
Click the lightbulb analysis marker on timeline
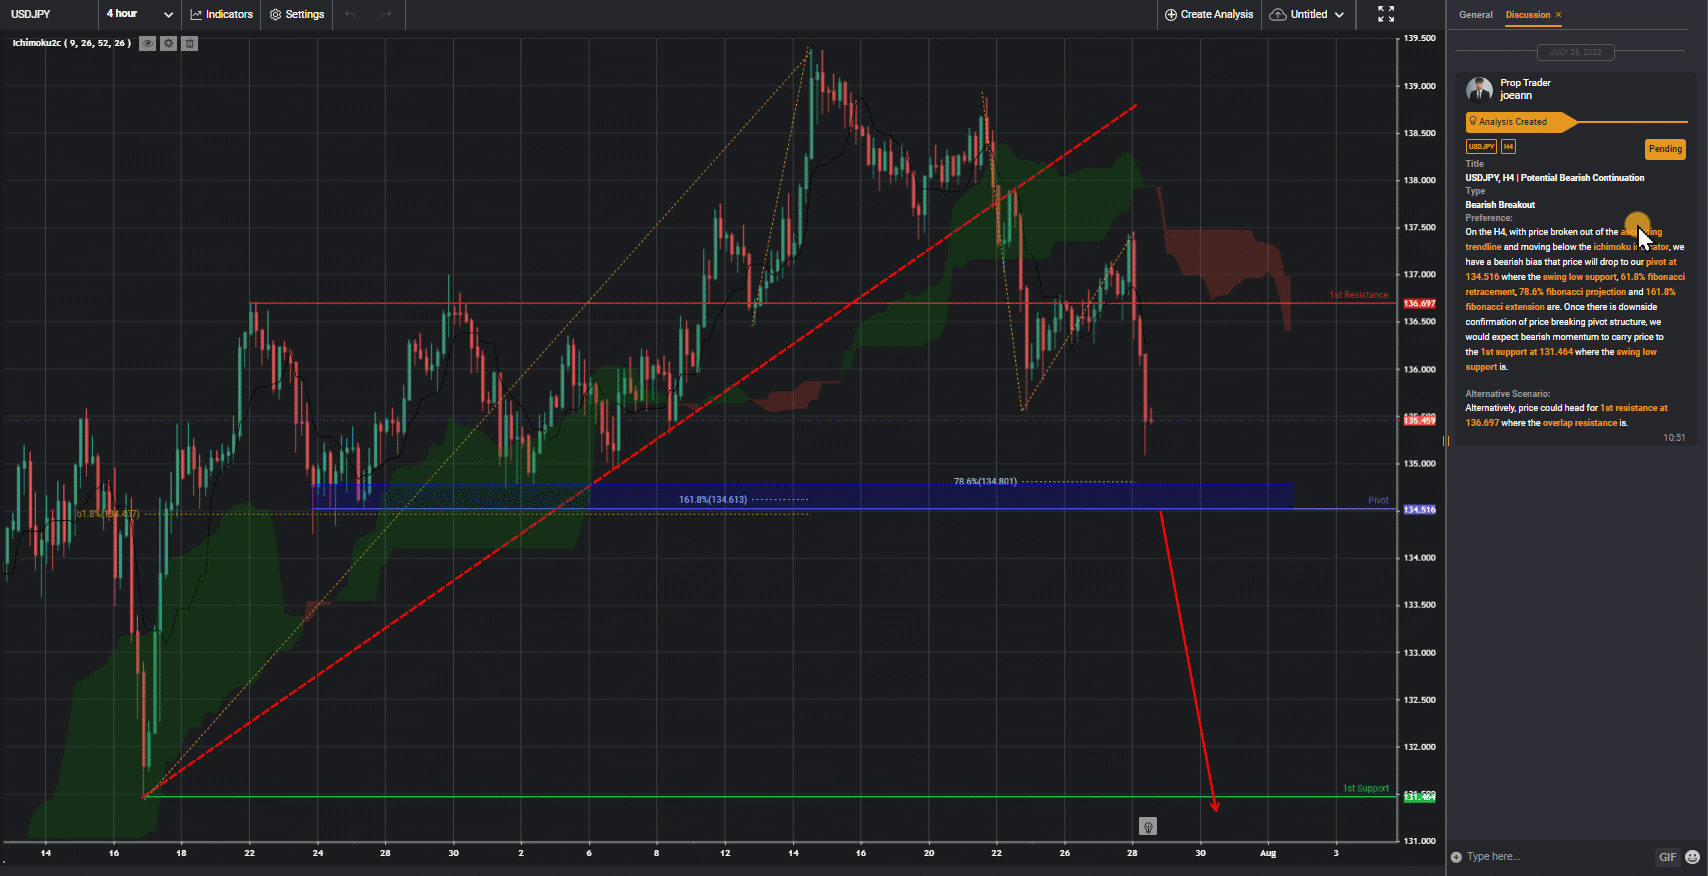coord(1148,826)
